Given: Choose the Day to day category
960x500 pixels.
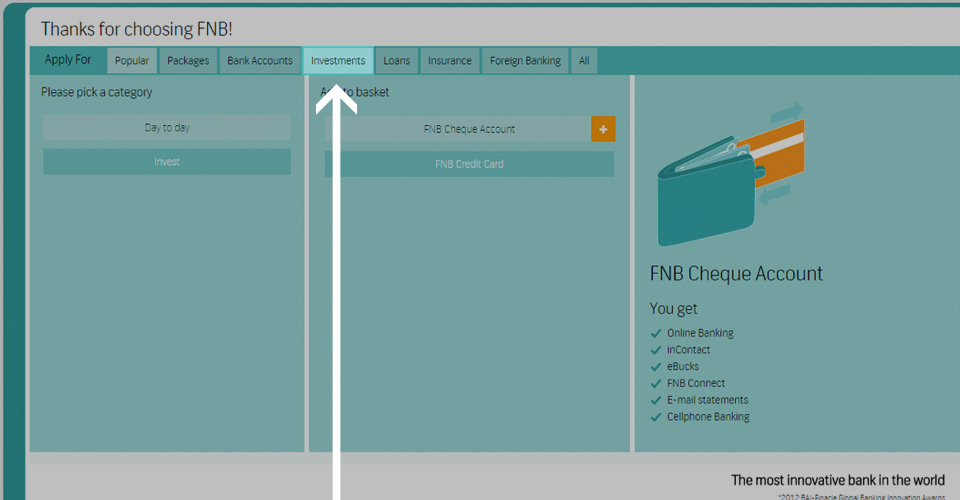Looking at the screenshot, I should tap(167, 127).
